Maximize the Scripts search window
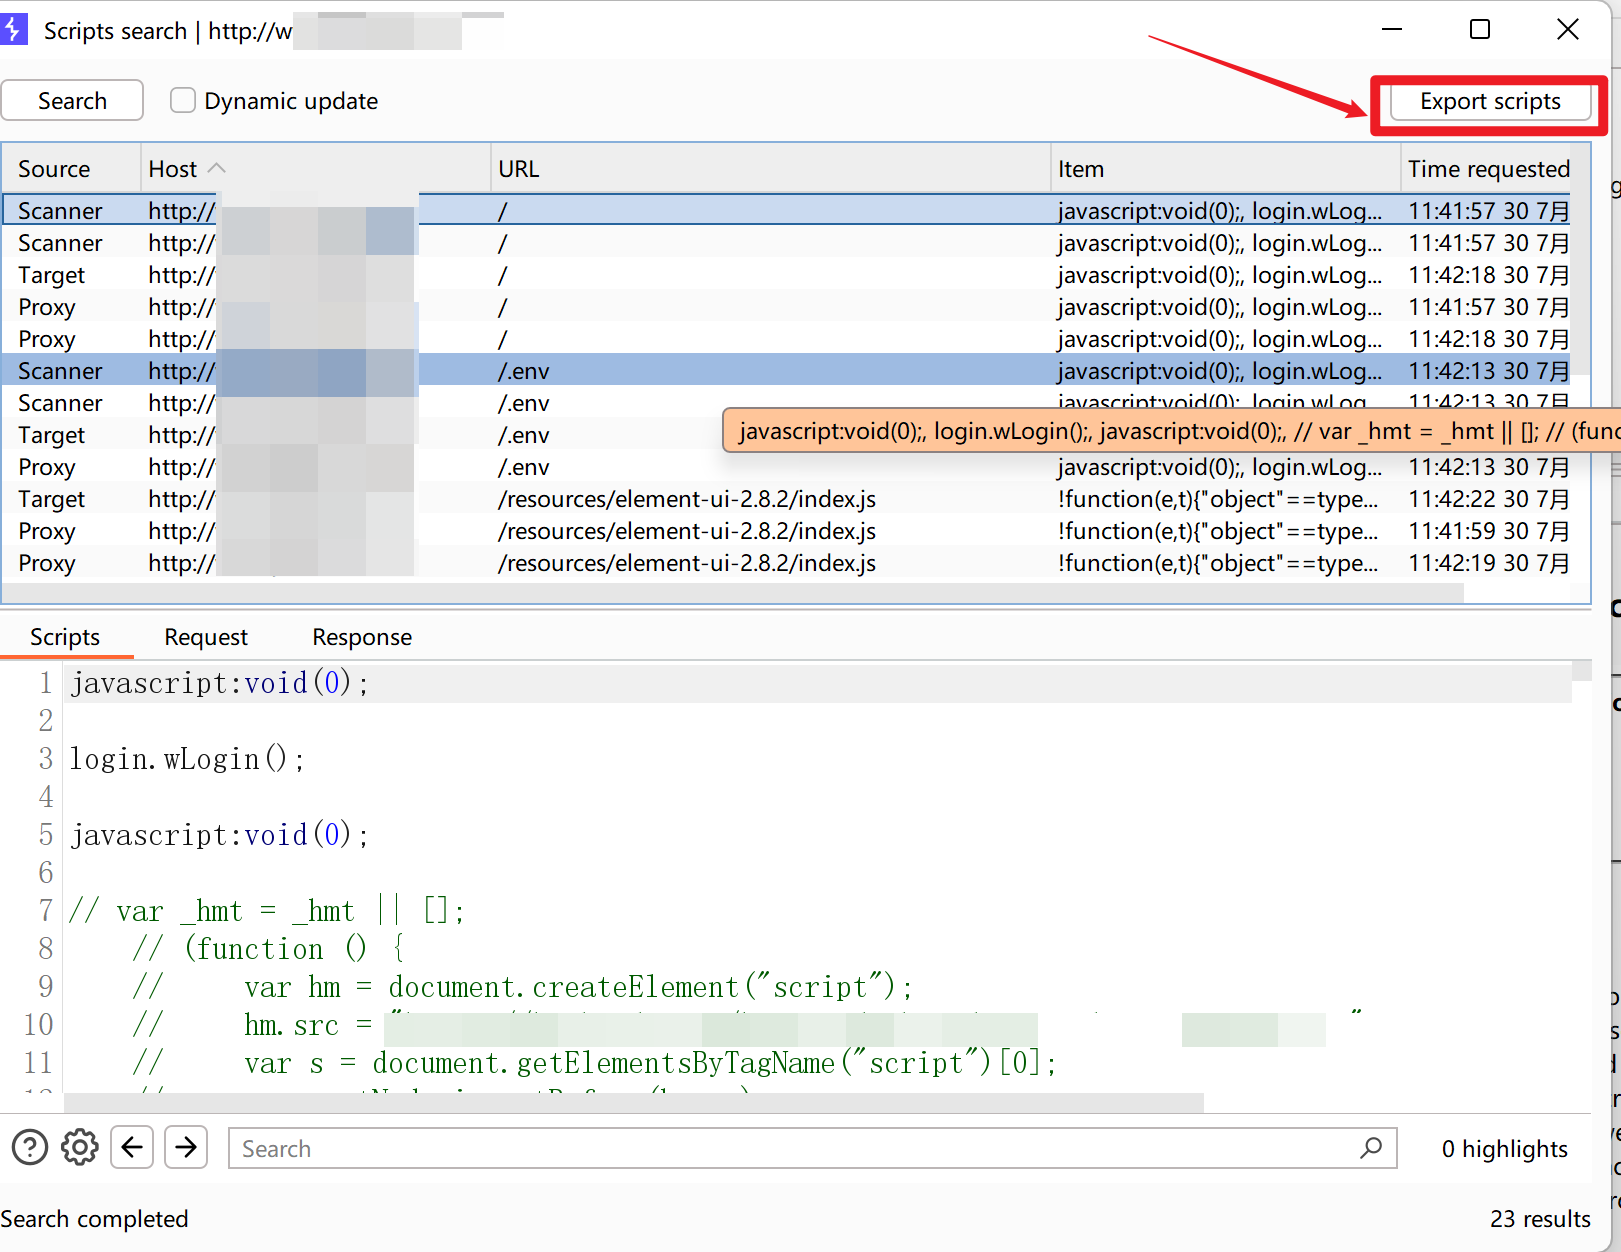 point(1480,29)
